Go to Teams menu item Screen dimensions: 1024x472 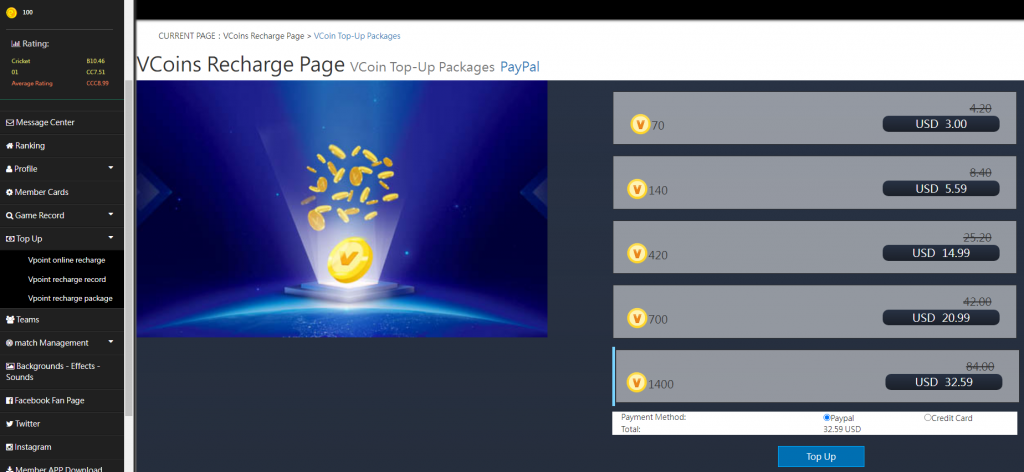pyautogui.click(x=61, y=320)
